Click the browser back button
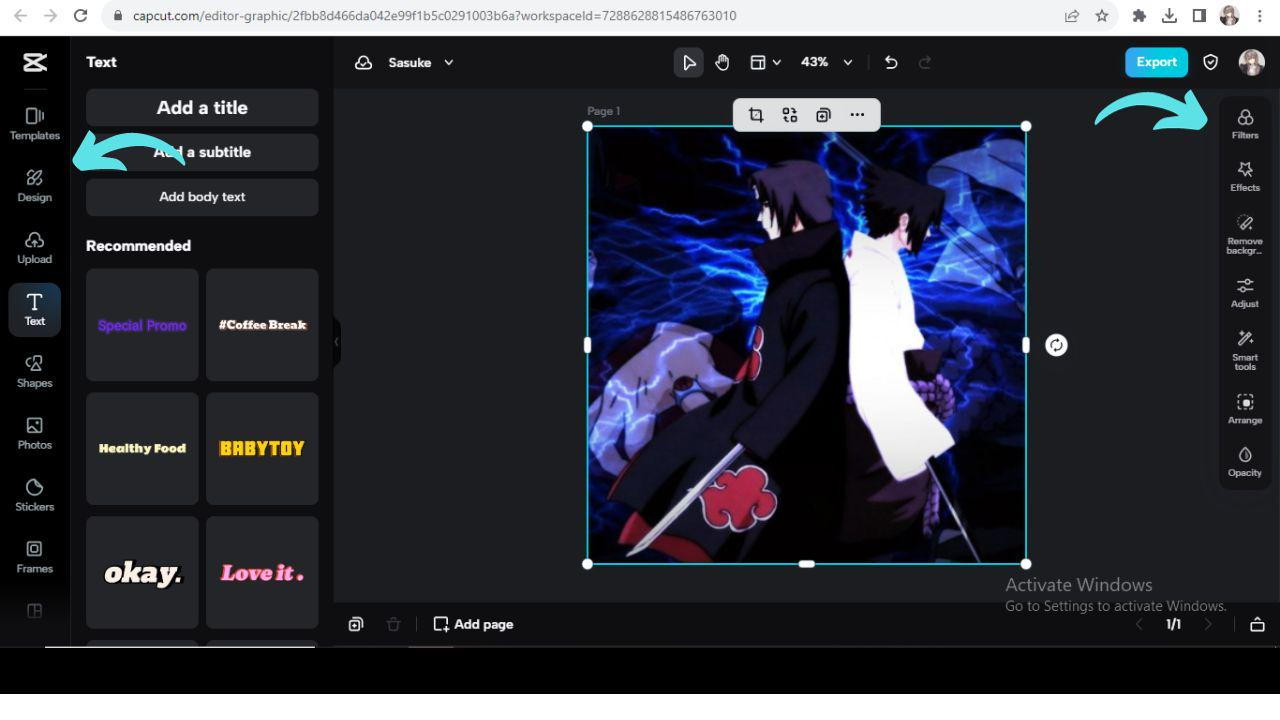This screenshot has width=1280, height=720. click(20, 16)
